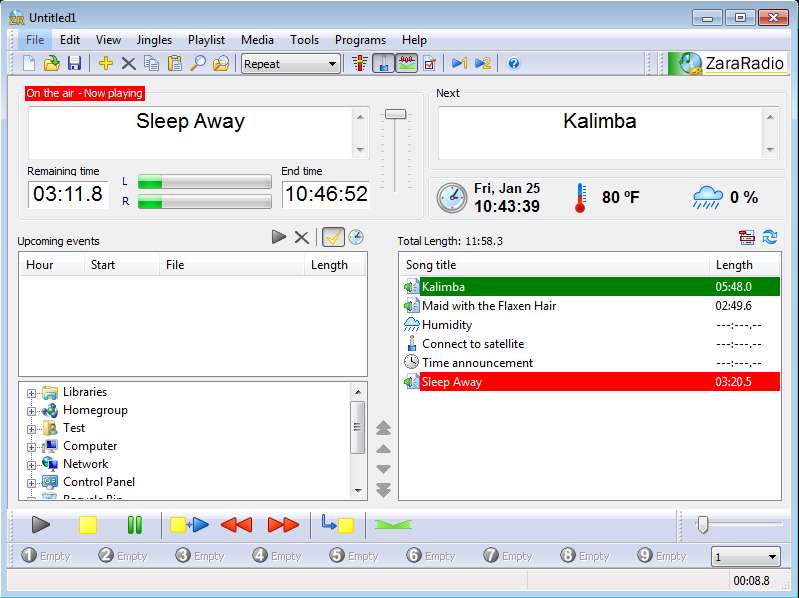Click the jingle 5 Empty button
Screen dimensions: 799x598
click(354, 556)
